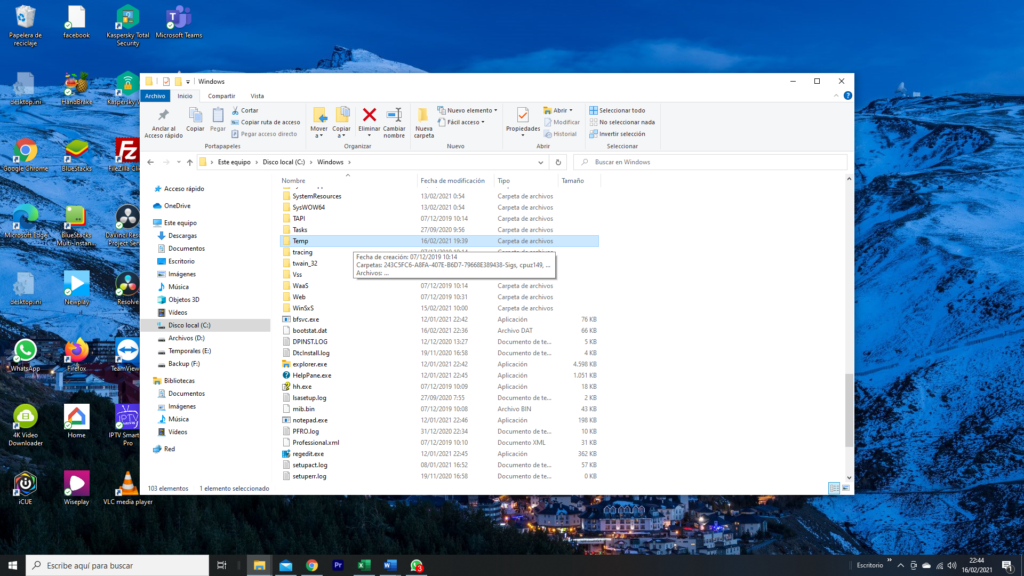Open the Archivo menu tab
The height and width of the screenshot is (576, 1024).
coord(154,96)
